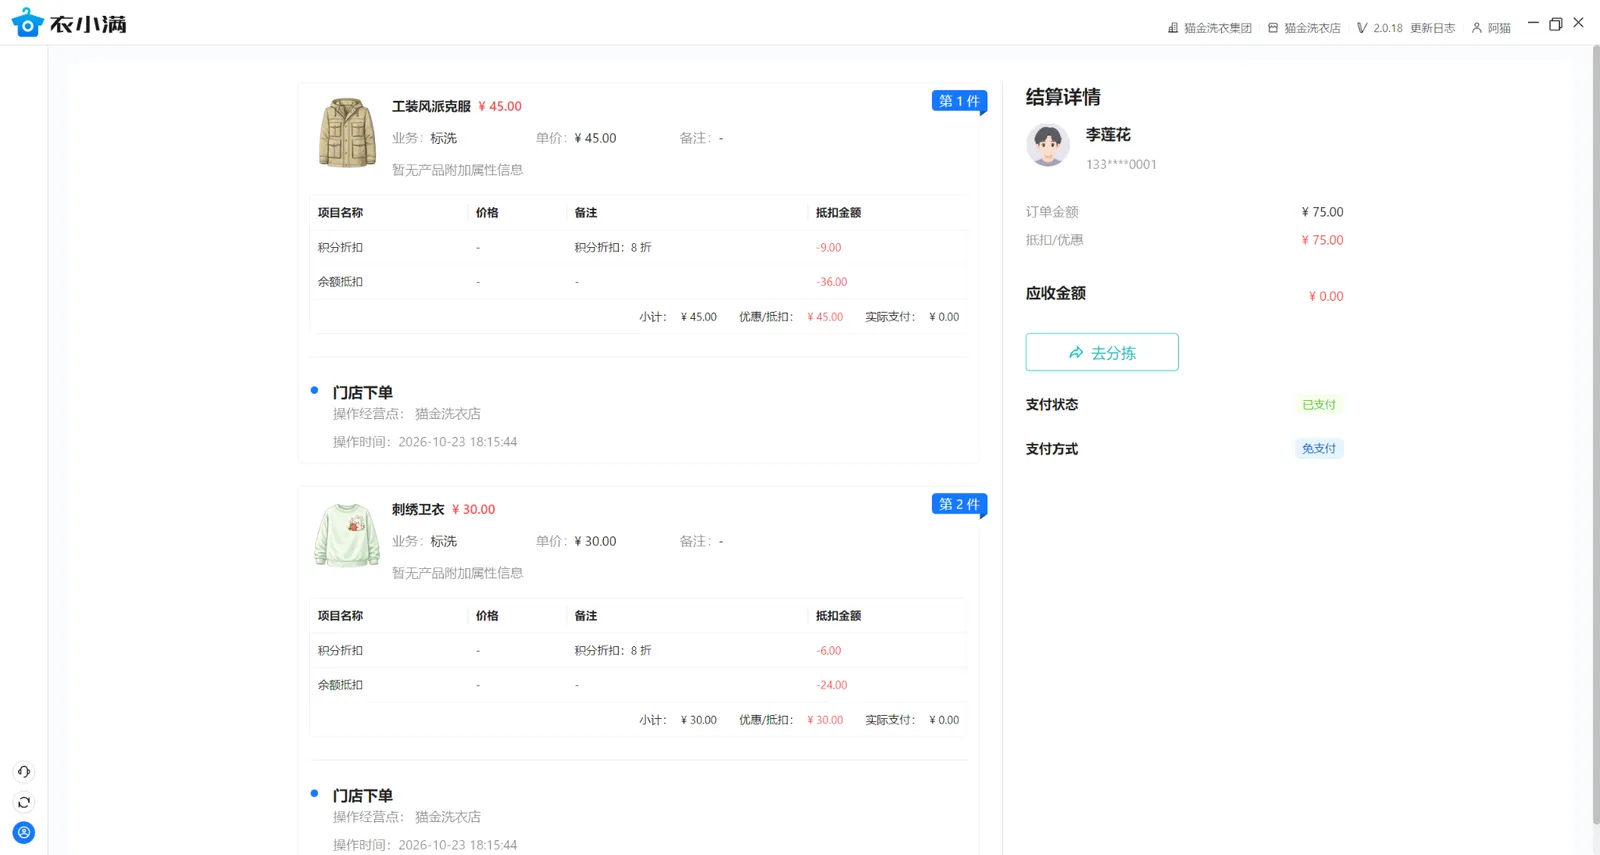Screen dimensions: 1600x855
Task: Click the 订单金额 value ¥ 75.00
Action: tap(1323, 212)
